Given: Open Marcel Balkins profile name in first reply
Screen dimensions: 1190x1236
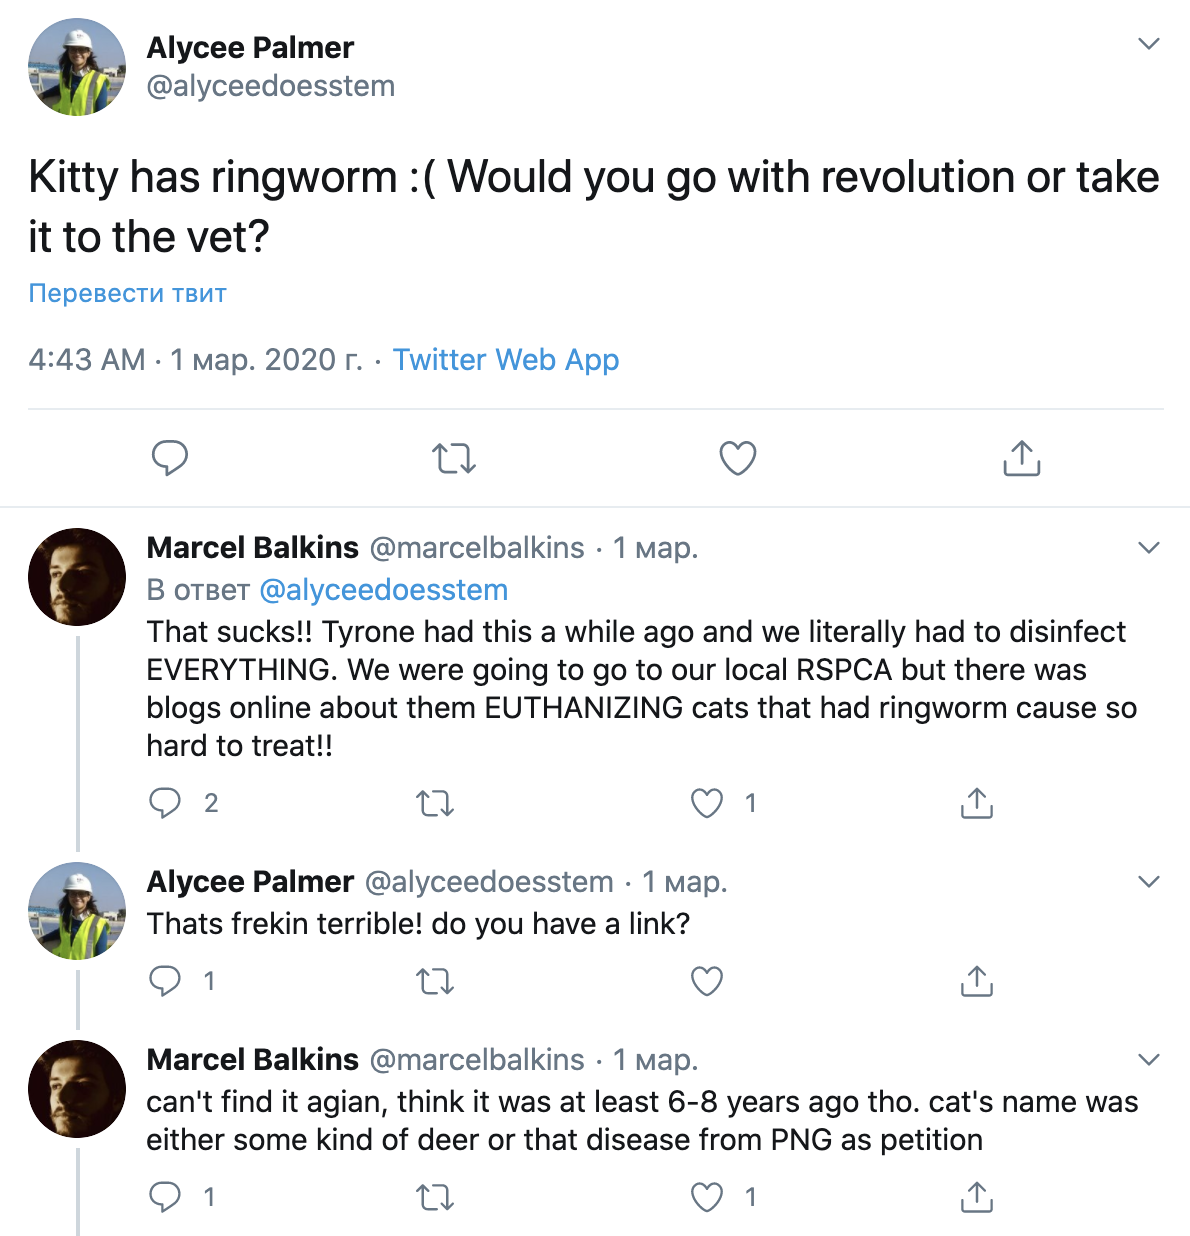Looking at the screenshot, I should (252, 548).
